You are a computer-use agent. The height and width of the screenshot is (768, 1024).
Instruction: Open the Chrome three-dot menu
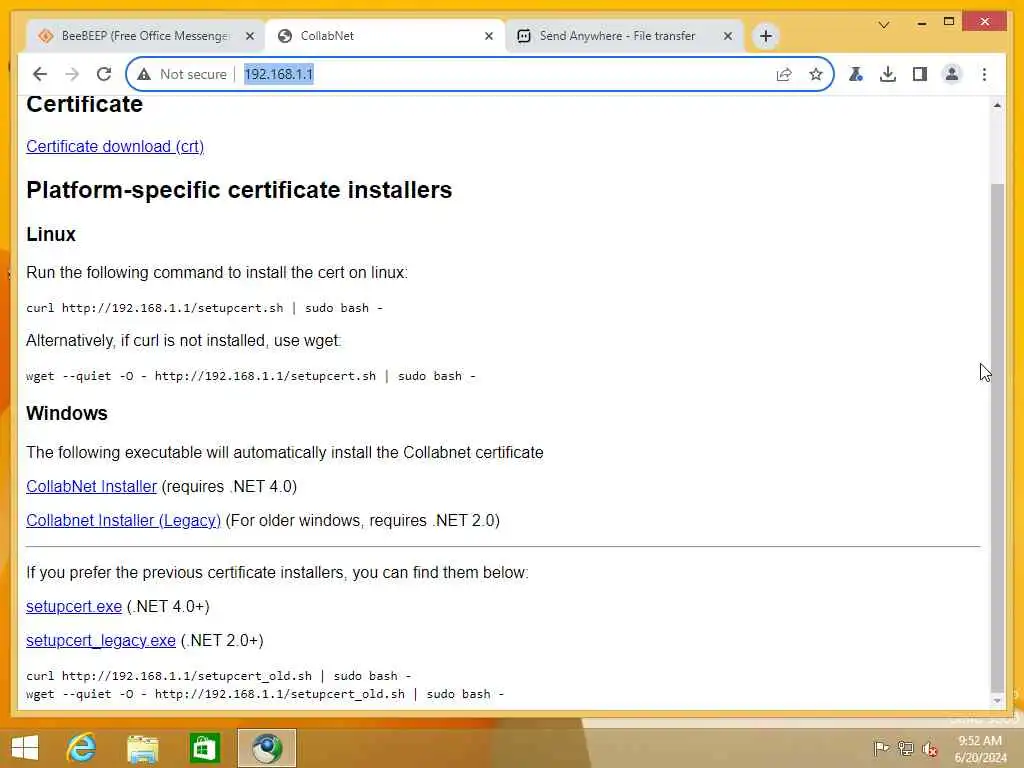(984, 74)
